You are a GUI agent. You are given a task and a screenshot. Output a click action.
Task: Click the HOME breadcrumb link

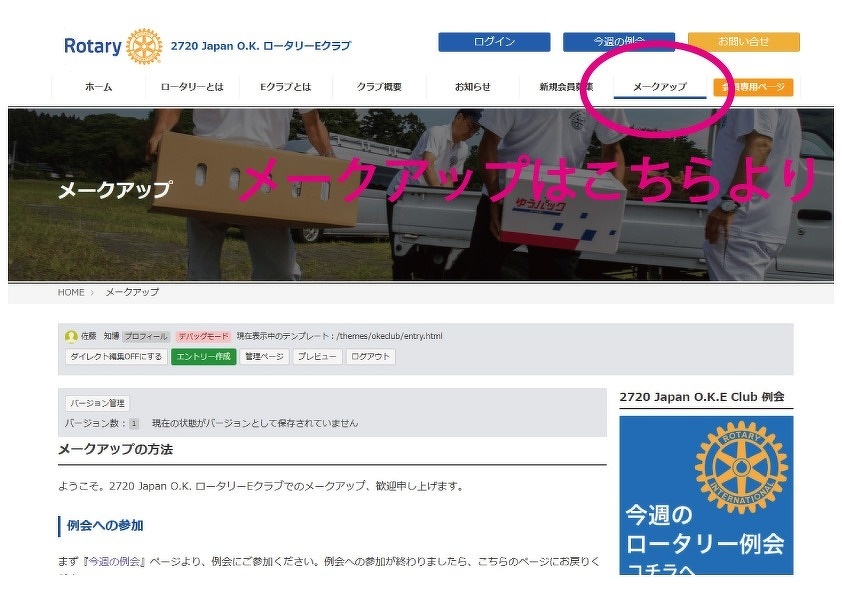click(71, 292)
